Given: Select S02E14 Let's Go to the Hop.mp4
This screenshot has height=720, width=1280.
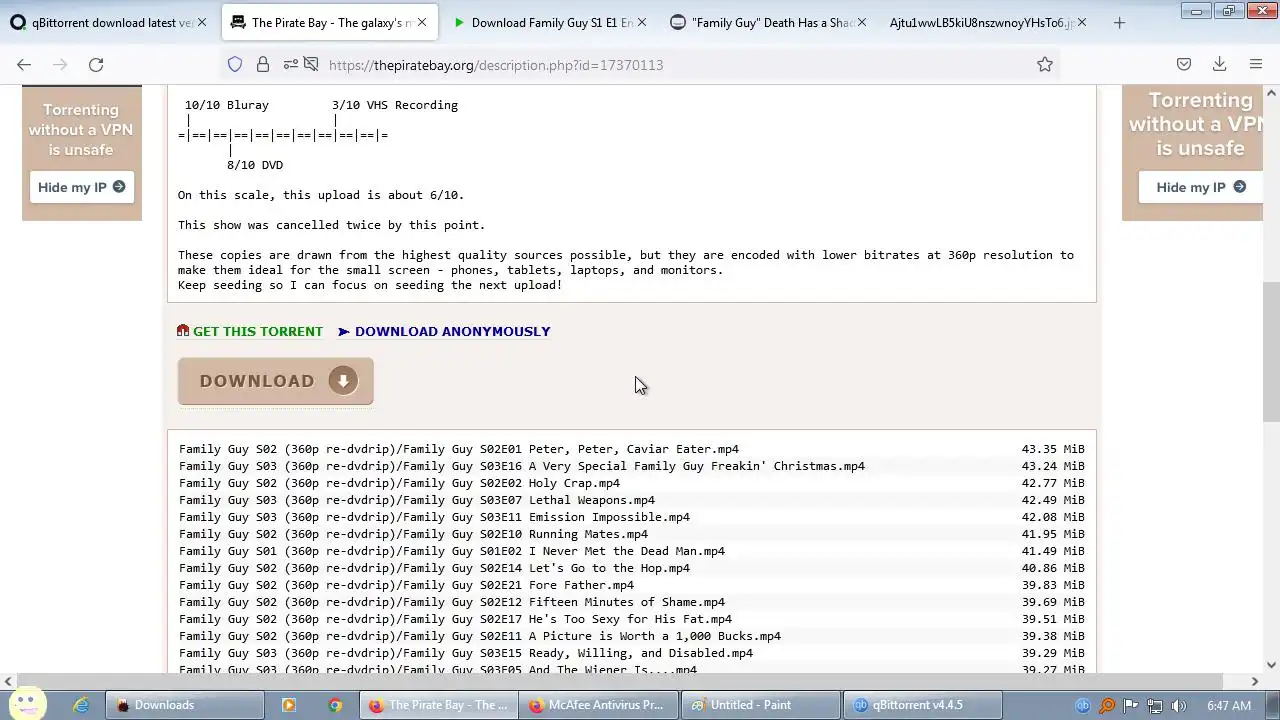Looking at the screenshot, I should [x=632, y=568].
